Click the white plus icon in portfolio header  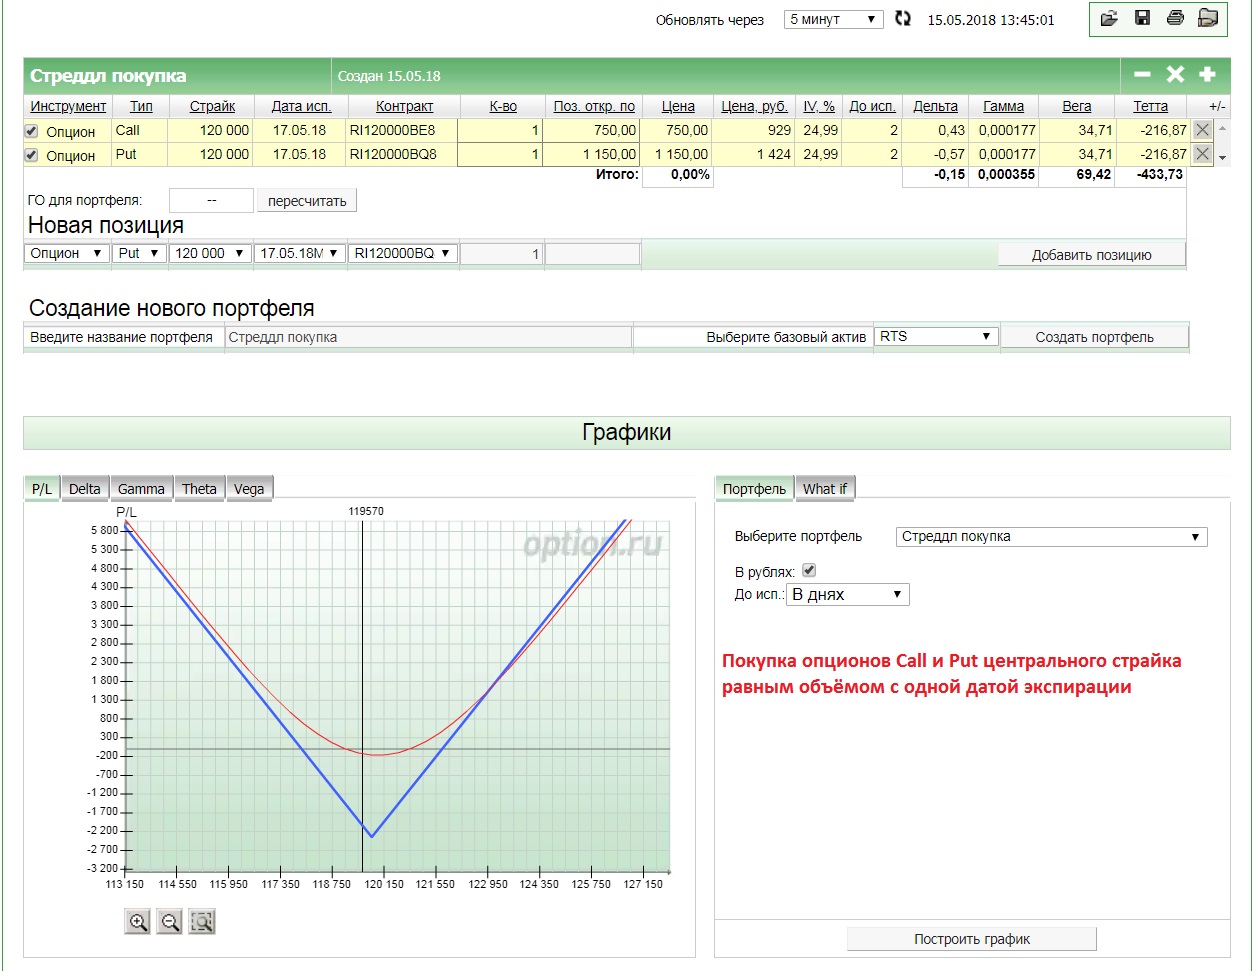pos(1207,74)
